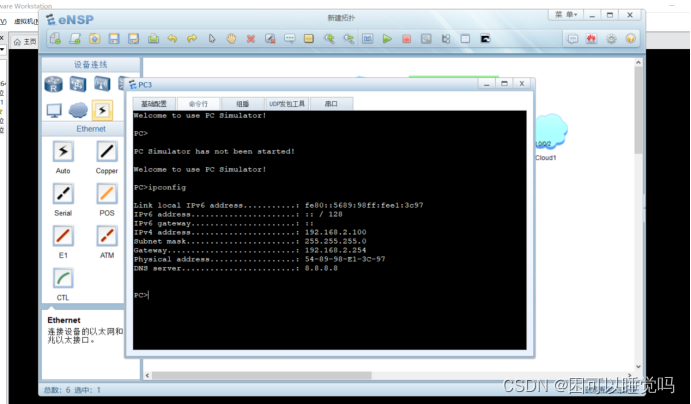The height and width of the screenshot is (404, 691).
Task: Click the green Start Devices icon
Action: click(x=387, y=39)
